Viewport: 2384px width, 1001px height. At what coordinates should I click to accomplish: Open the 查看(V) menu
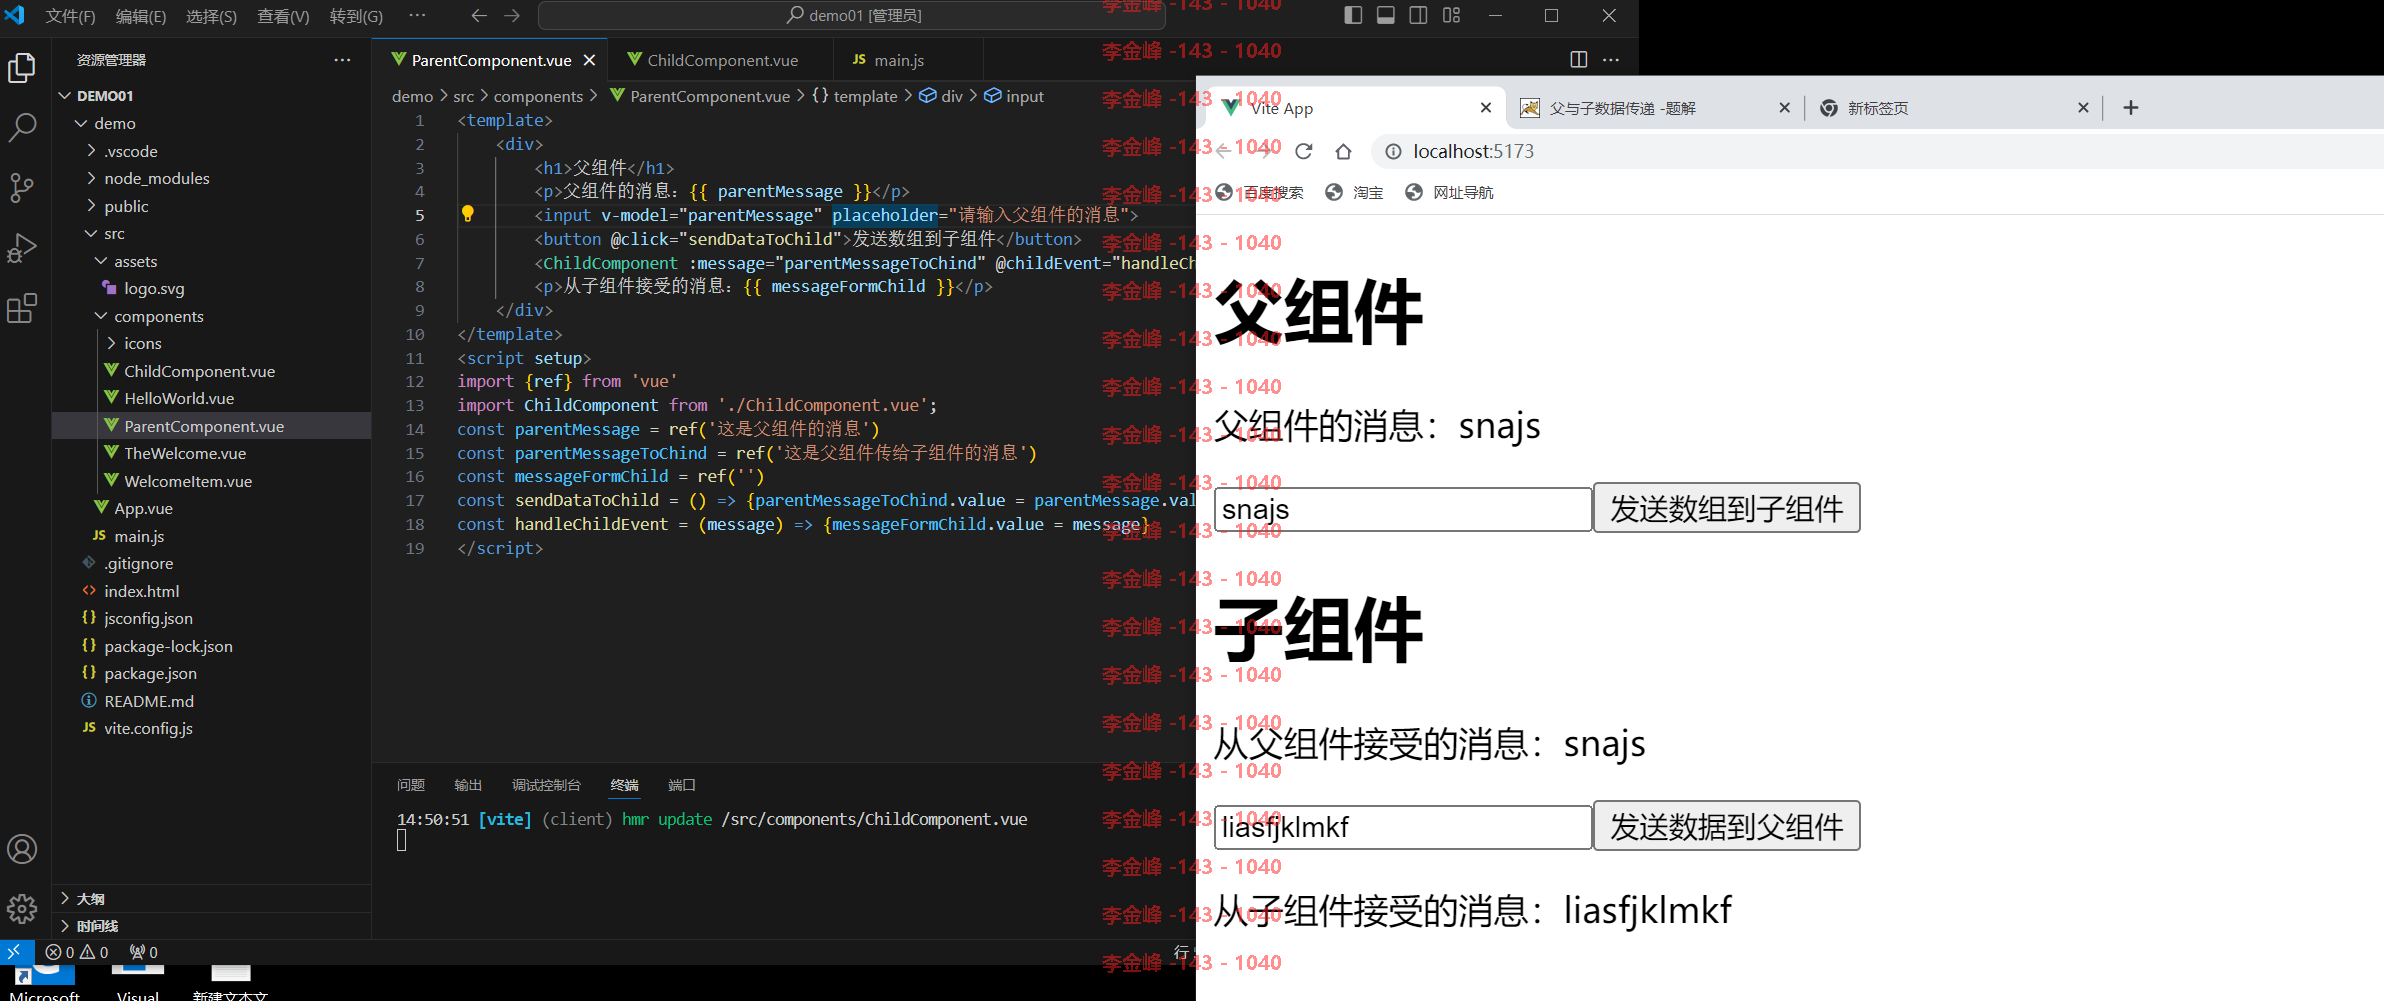[x=283, y=16]
